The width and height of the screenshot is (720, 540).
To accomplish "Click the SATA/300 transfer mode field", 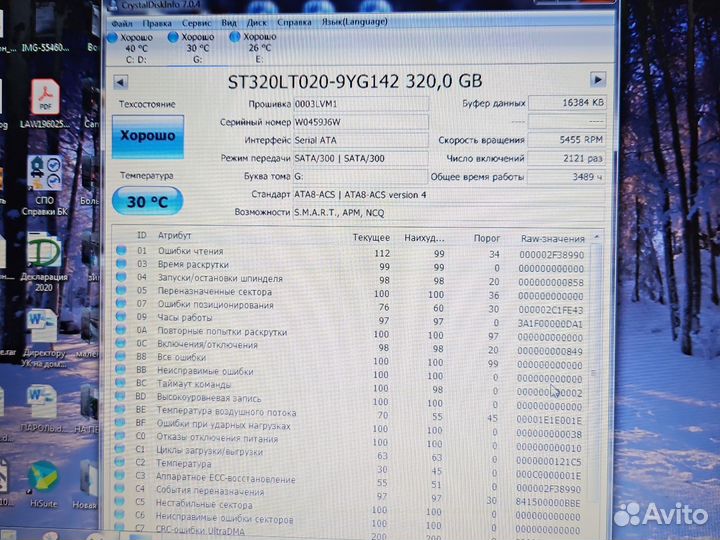I will point(361,158).
